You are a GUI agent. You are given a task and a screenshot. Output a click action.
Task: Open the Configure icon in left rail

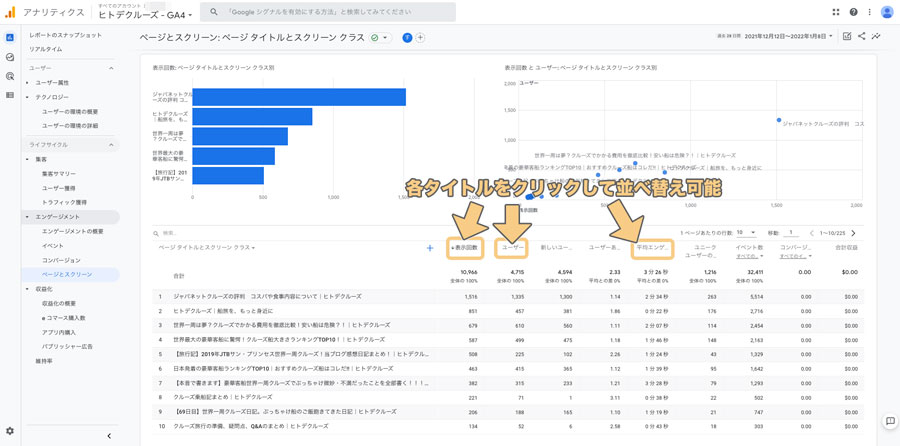10,95
